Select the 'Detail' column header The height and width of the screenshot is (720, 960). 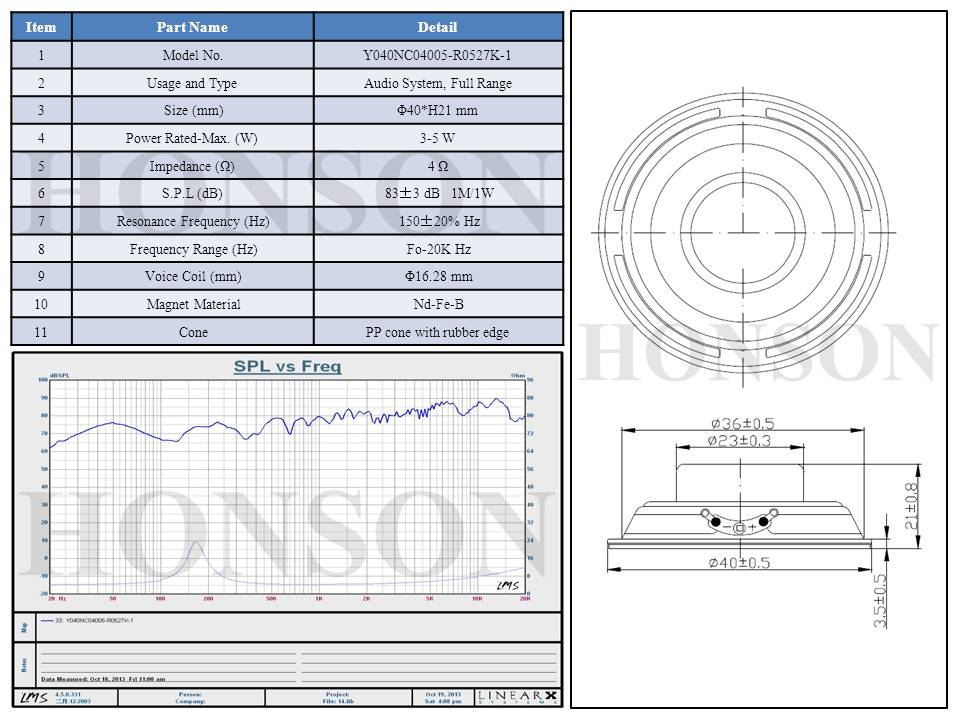(x=437, y=27)
